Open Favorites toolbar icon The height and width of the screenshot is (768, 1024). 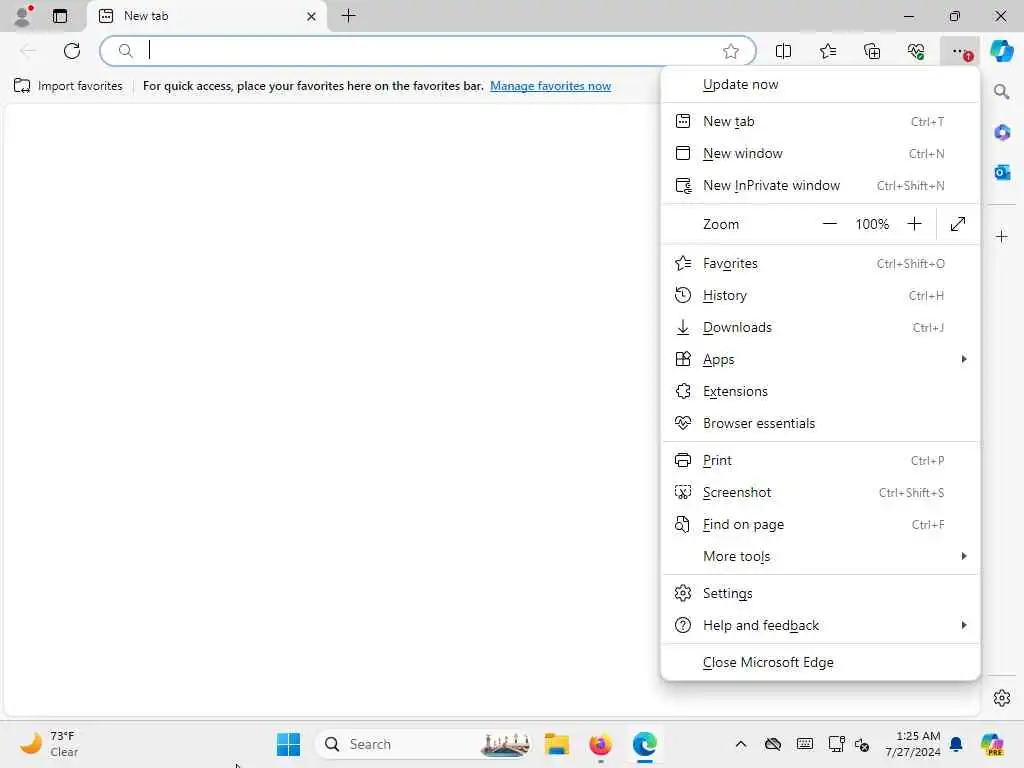[x=827, y=51]
